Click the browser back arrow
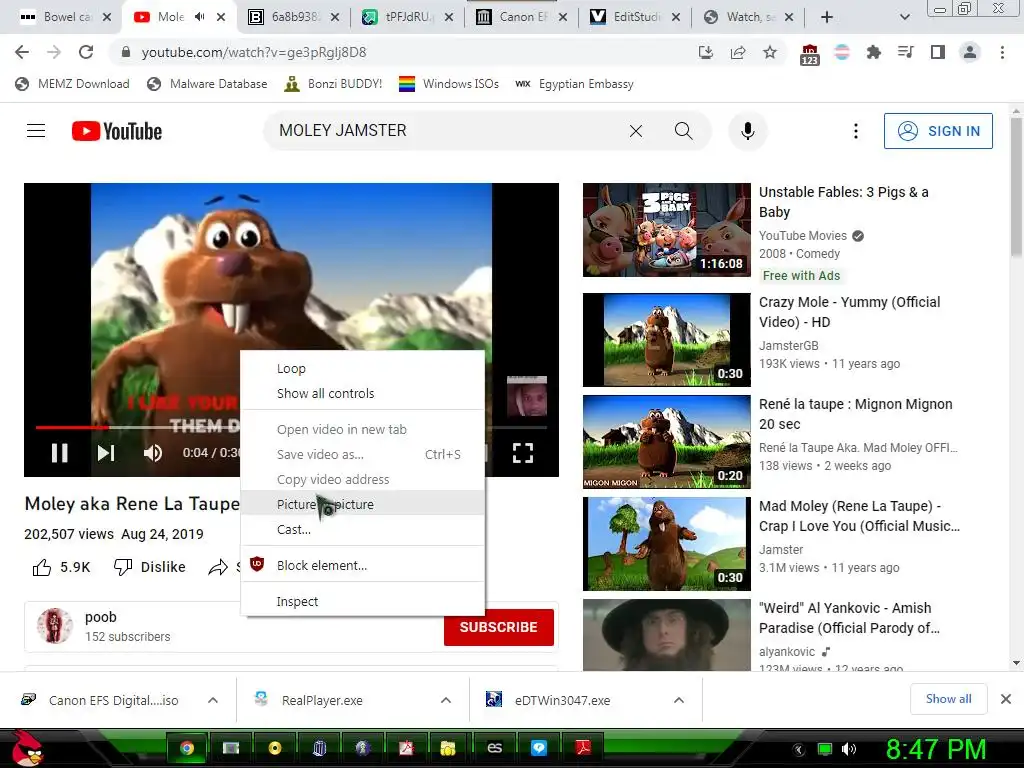The height and width of the screenshot is (768, 1024). pyautogui.click(x=22, y=52)
